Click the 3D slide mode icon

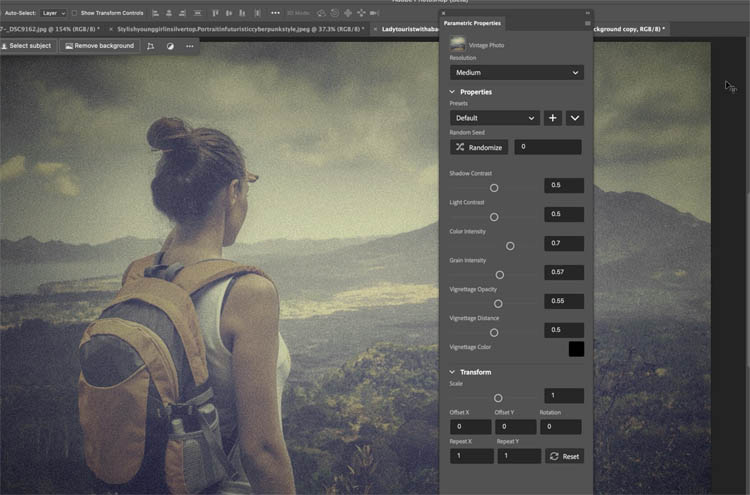361,13
